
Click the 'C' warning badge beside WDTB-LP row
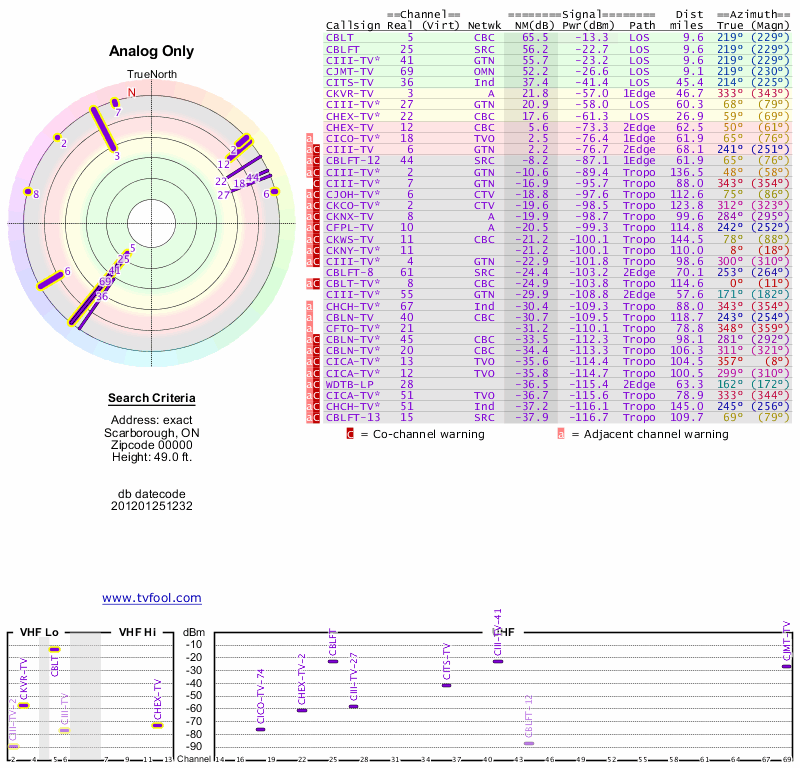pyautogui.click(x=316, y=384)
